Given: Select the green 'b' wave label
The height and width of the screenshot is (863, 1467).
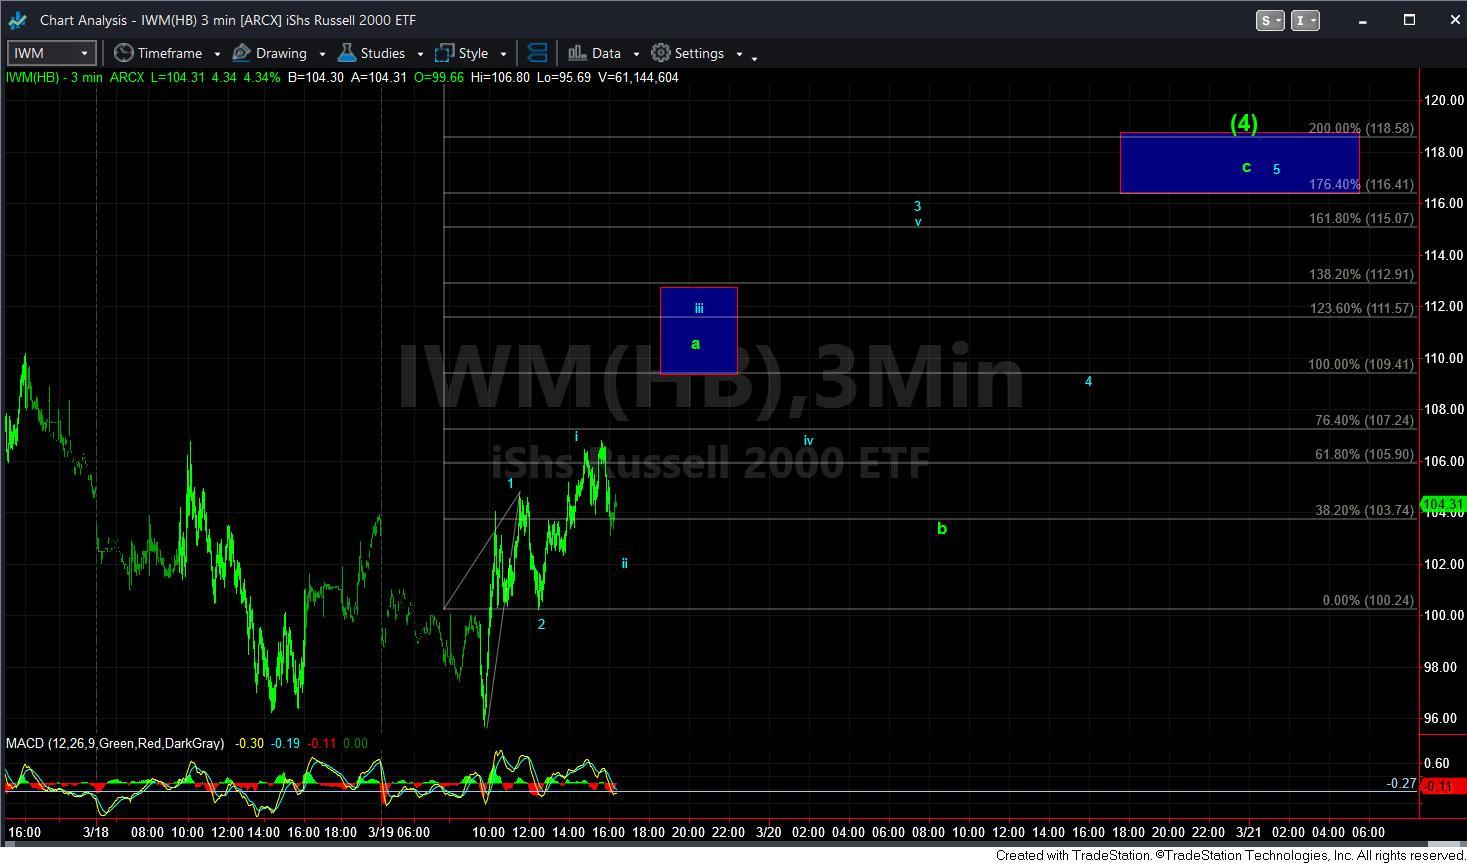Looking at the screenshot, I should 942,528.
